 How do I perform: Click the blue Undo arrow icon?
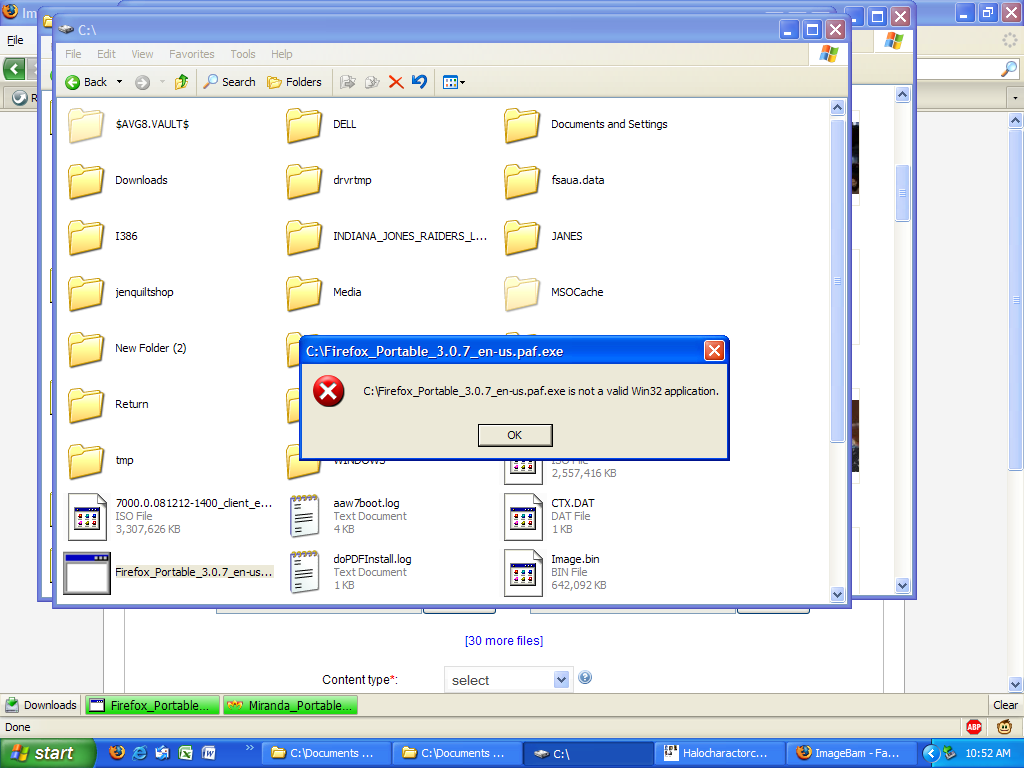pos(419,82)
